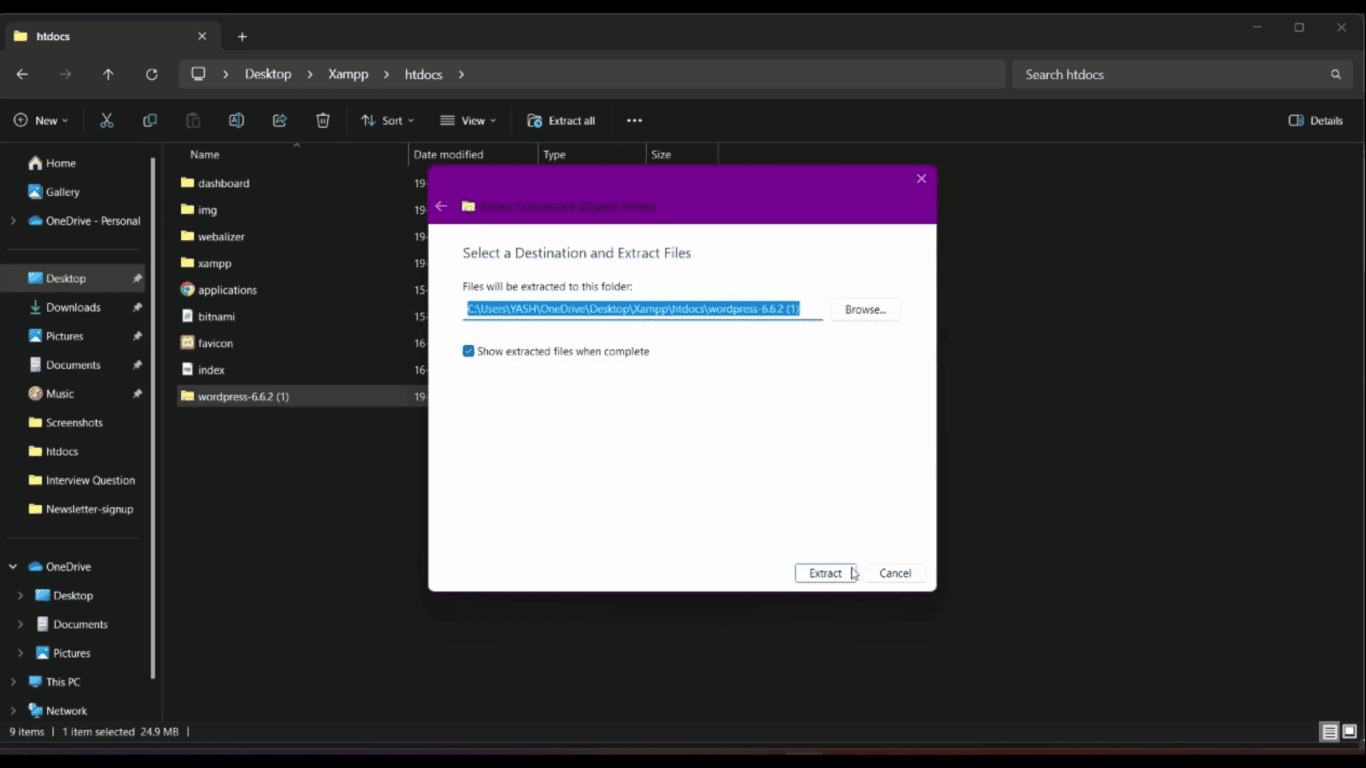The image size is (1366, 768).
Task: Click the destination folder path field
Action: tap(642, 309)
